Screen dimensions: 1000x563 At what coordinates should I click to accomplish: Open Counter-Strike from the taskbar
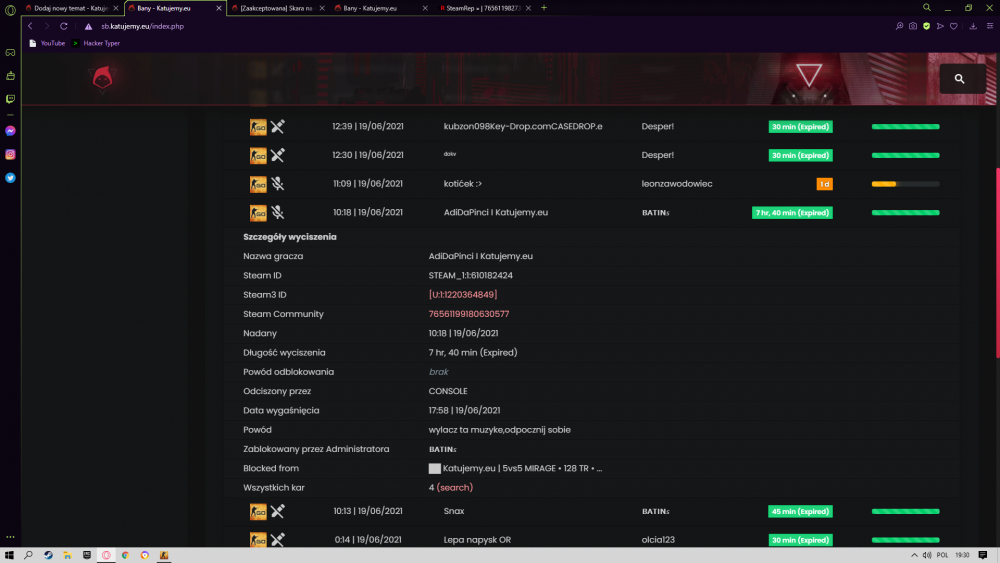164,555
